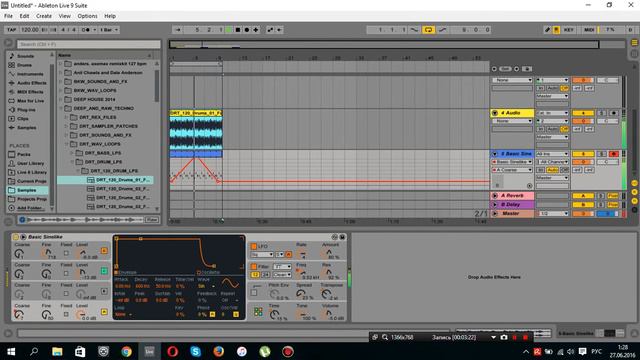Viewport: 640px width, 360px height.
Task: Open the Create menu
Action: click(x=44, y=16)
